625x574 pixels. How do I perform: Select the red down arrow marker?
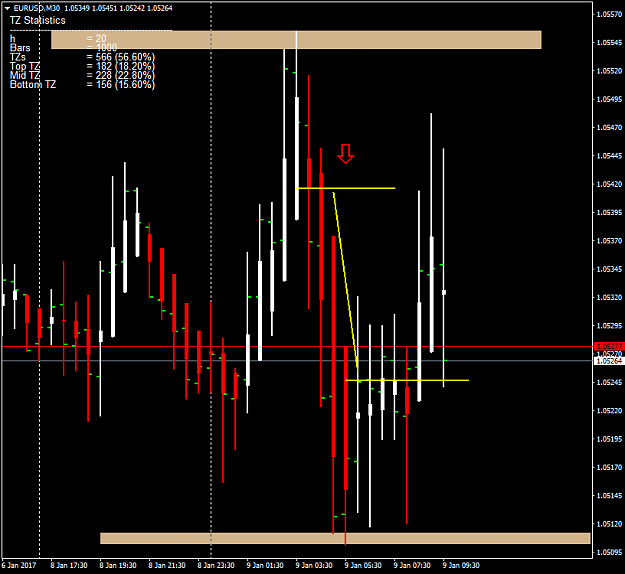[346, 154]
